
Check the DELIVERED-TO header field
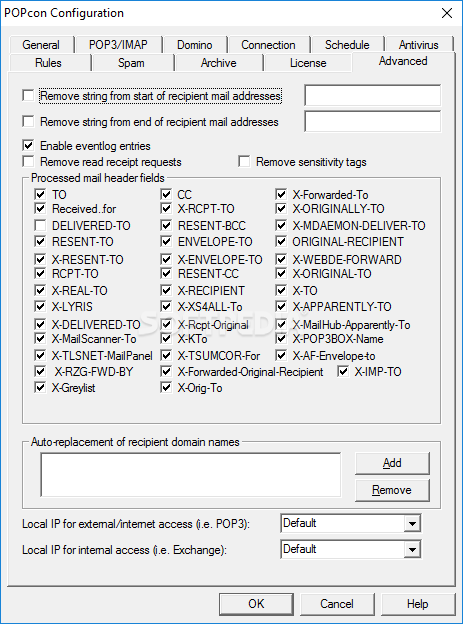(x=40, y=226)
